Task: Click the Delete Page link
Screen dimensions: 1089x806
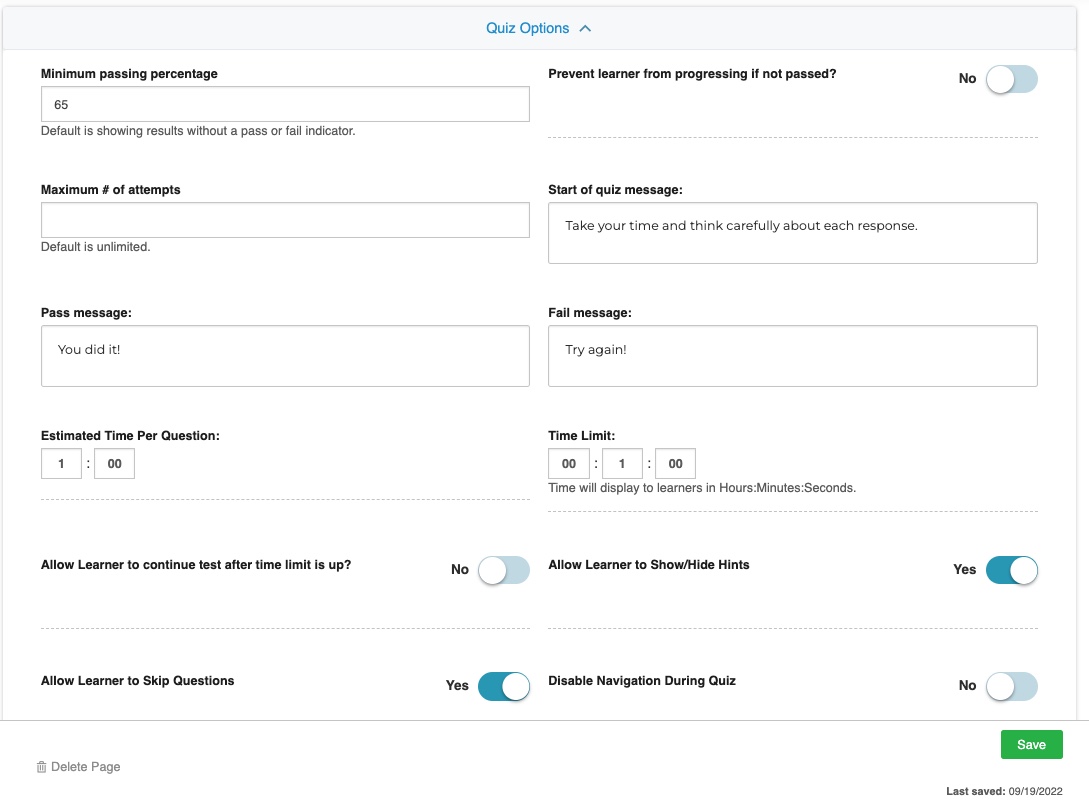Action: point(85,766)
